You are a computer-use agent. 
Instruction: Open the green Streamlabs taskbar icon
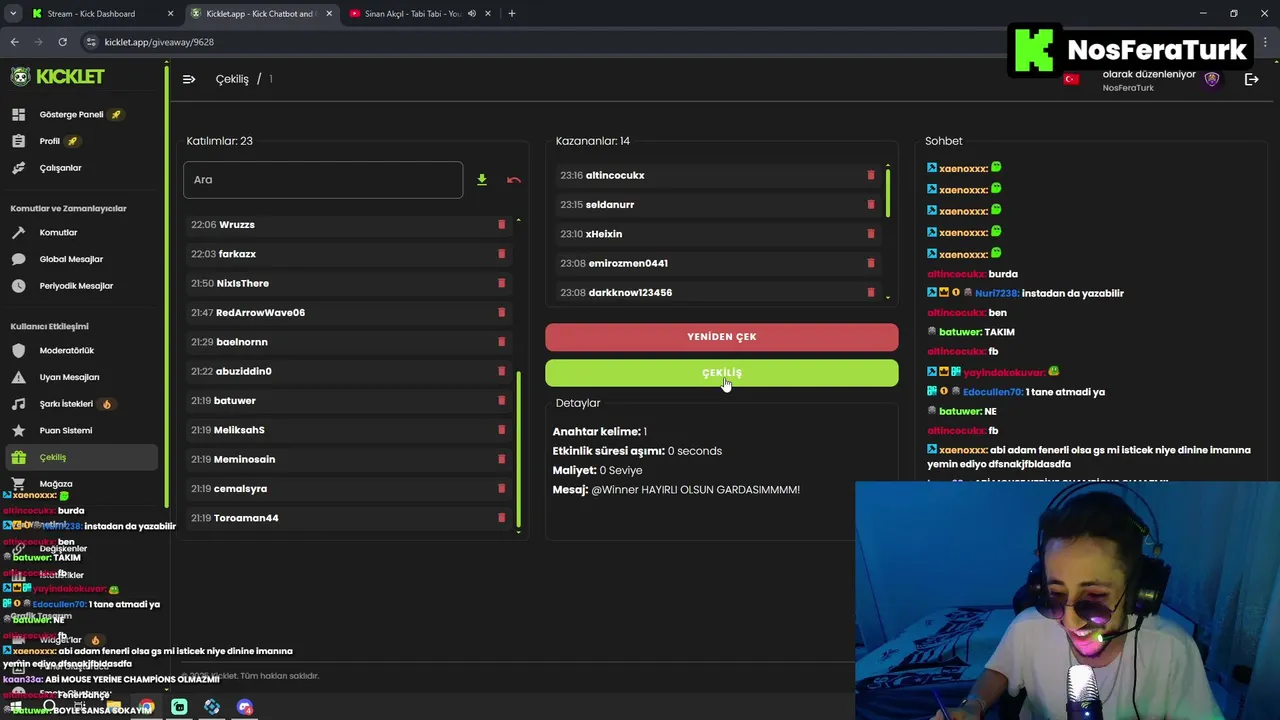pos(179,707)
